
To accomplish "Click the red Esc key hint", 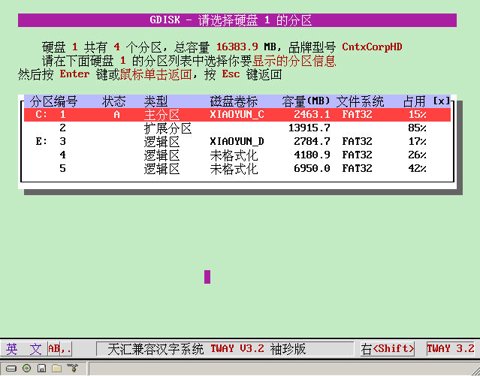I will coord(231,74).
